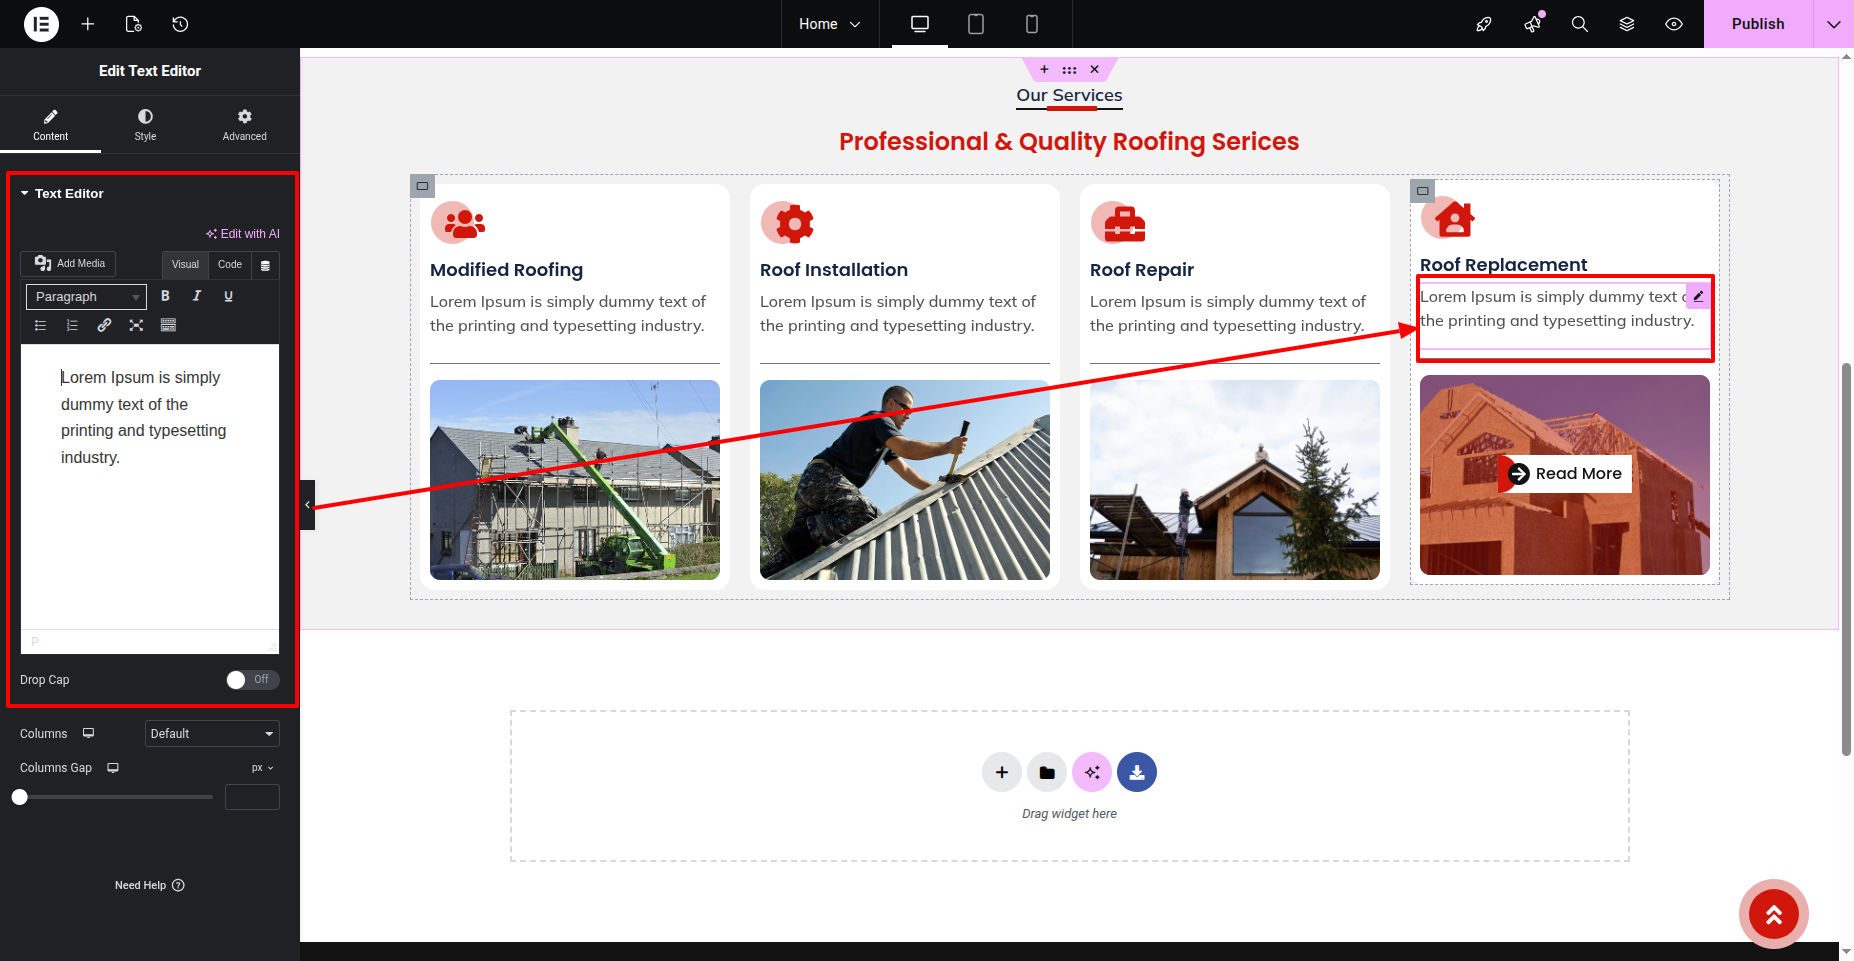Open the Finder search icon
Image resolution: width=1854 pixels, height=961 pixels.
[x=1579, y=24]
